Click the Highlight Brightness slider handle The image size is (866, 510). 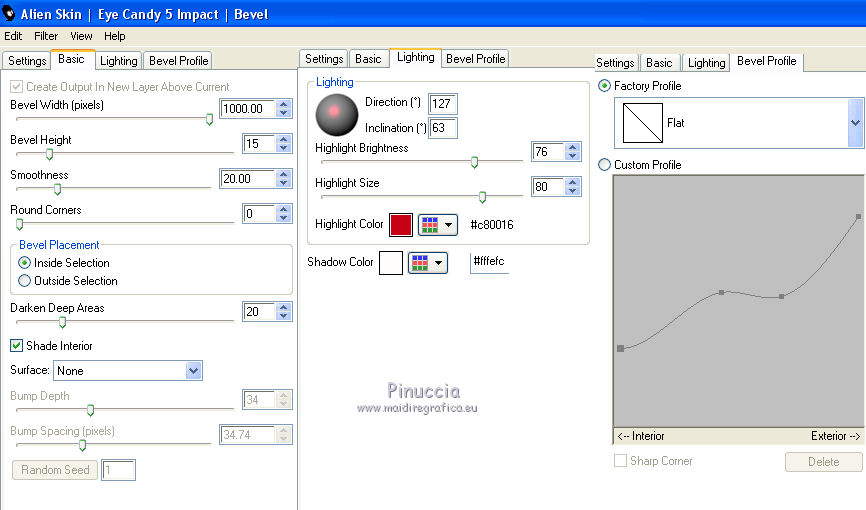pyautogui.click(x=474, y=162)
